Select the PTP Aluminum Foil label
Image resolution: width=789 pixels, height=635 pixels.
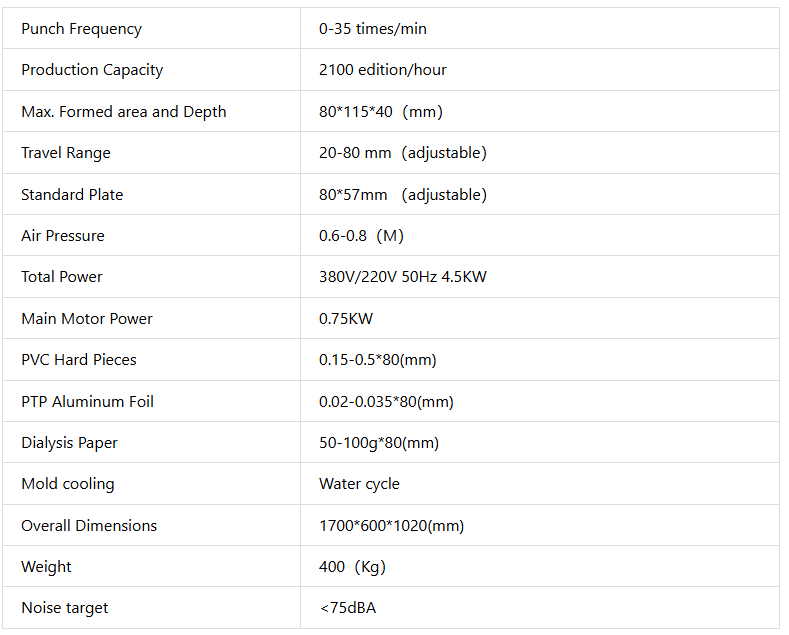click(x=87, y=402)
